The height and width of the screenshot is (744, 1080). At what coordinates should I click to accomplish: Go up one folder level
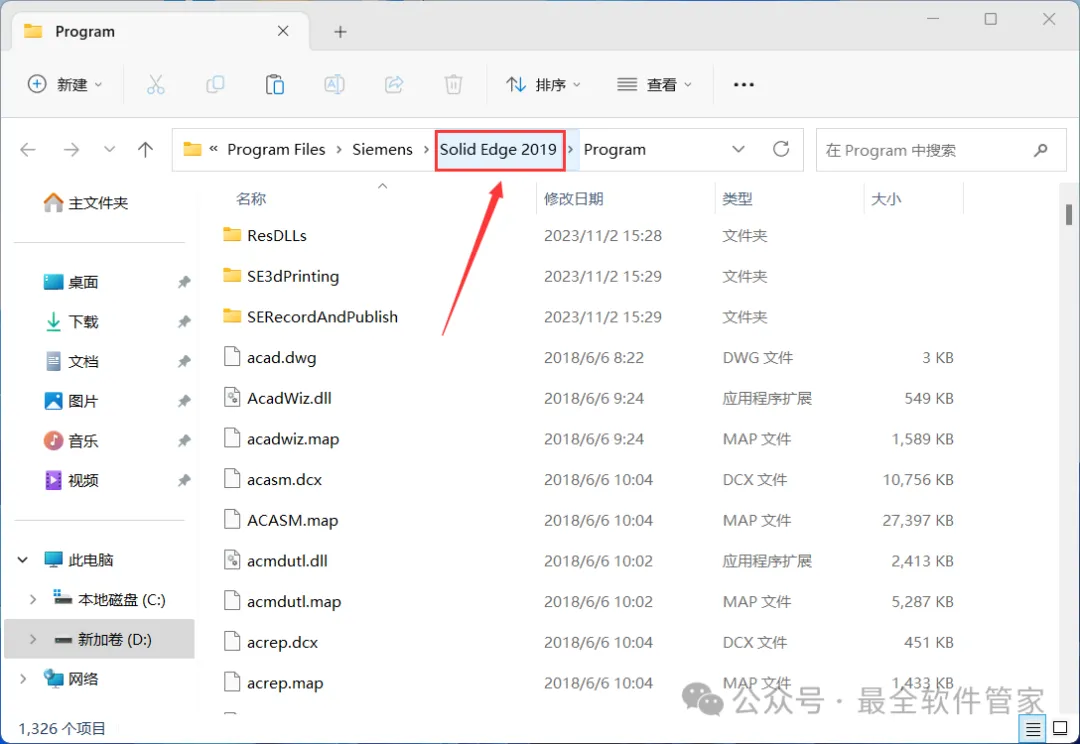(145, 149)
